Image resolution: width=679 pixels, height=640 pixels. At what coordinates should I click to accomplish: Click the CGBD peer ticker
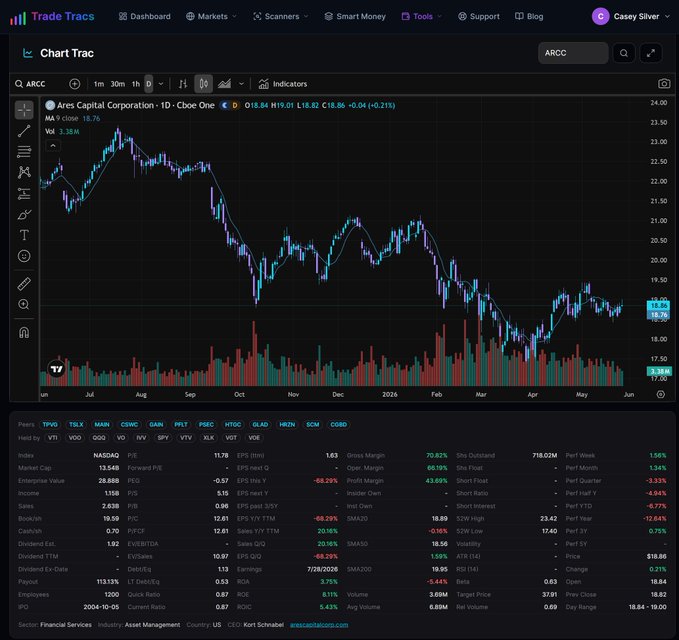point(339,424)
